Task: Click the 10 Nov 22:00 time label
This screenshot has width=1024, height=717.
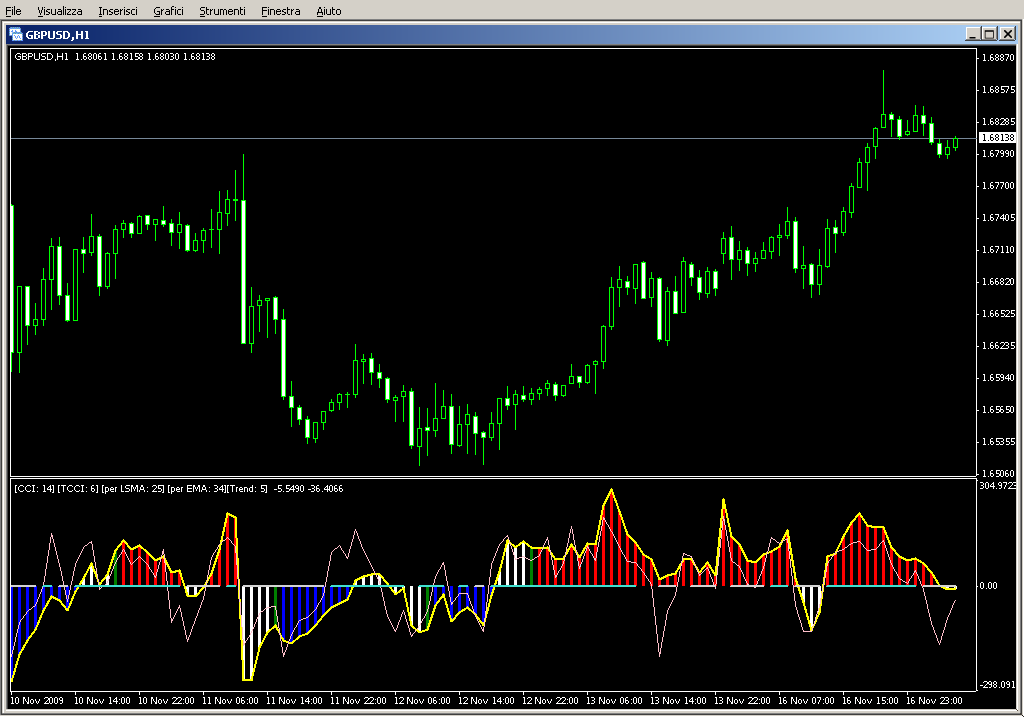Action: click(x=166, y=701)
